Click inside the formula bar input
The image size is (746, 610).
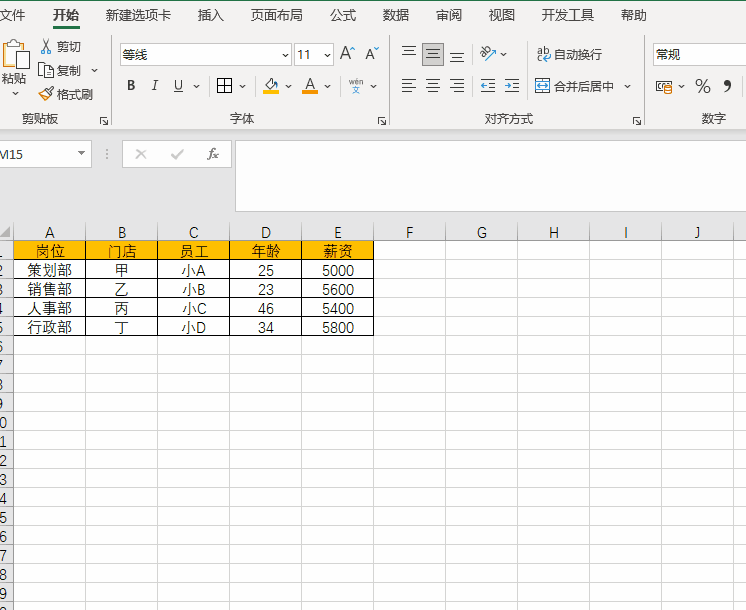click(x=491, y=176)
